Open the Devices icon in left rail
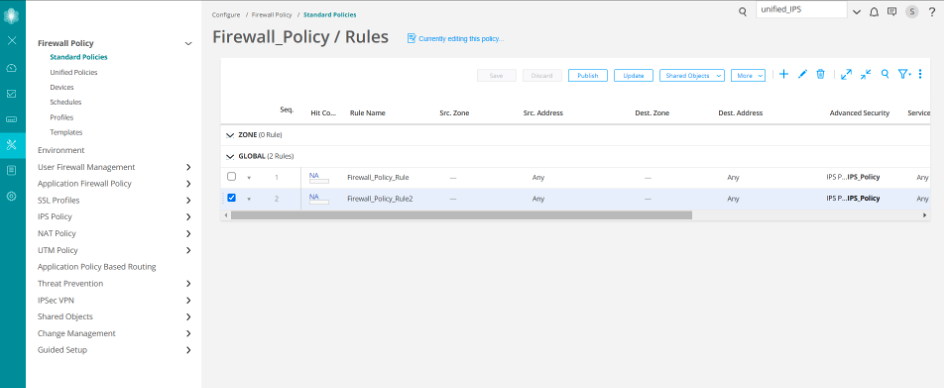Screen dimensions: 944x388 pyautogui.click(x=11, y=119)
